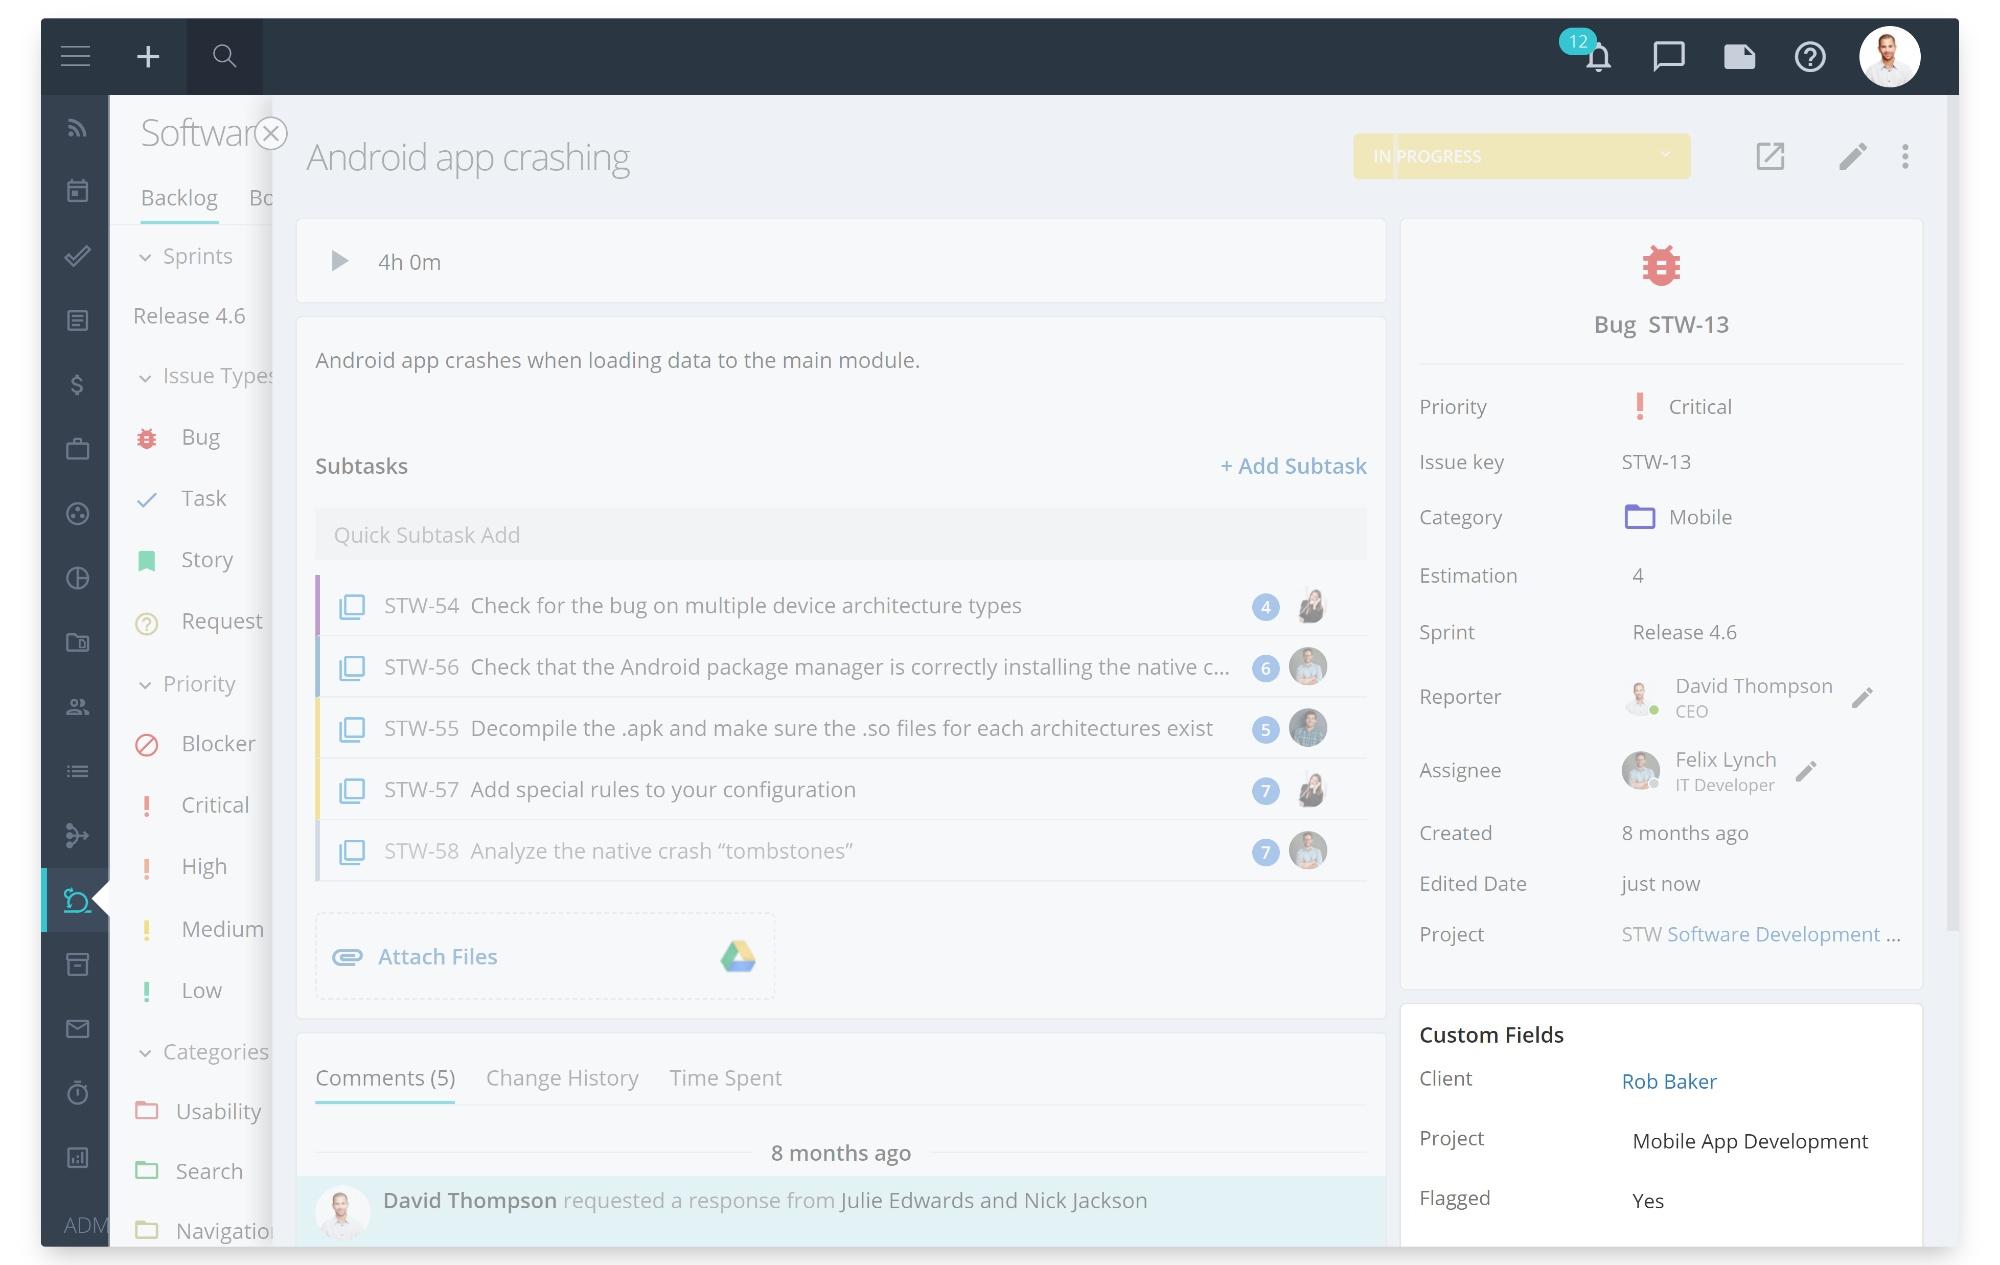
Task: Click the Quick Subtask Add field
Action: click(x=841, y=534)
